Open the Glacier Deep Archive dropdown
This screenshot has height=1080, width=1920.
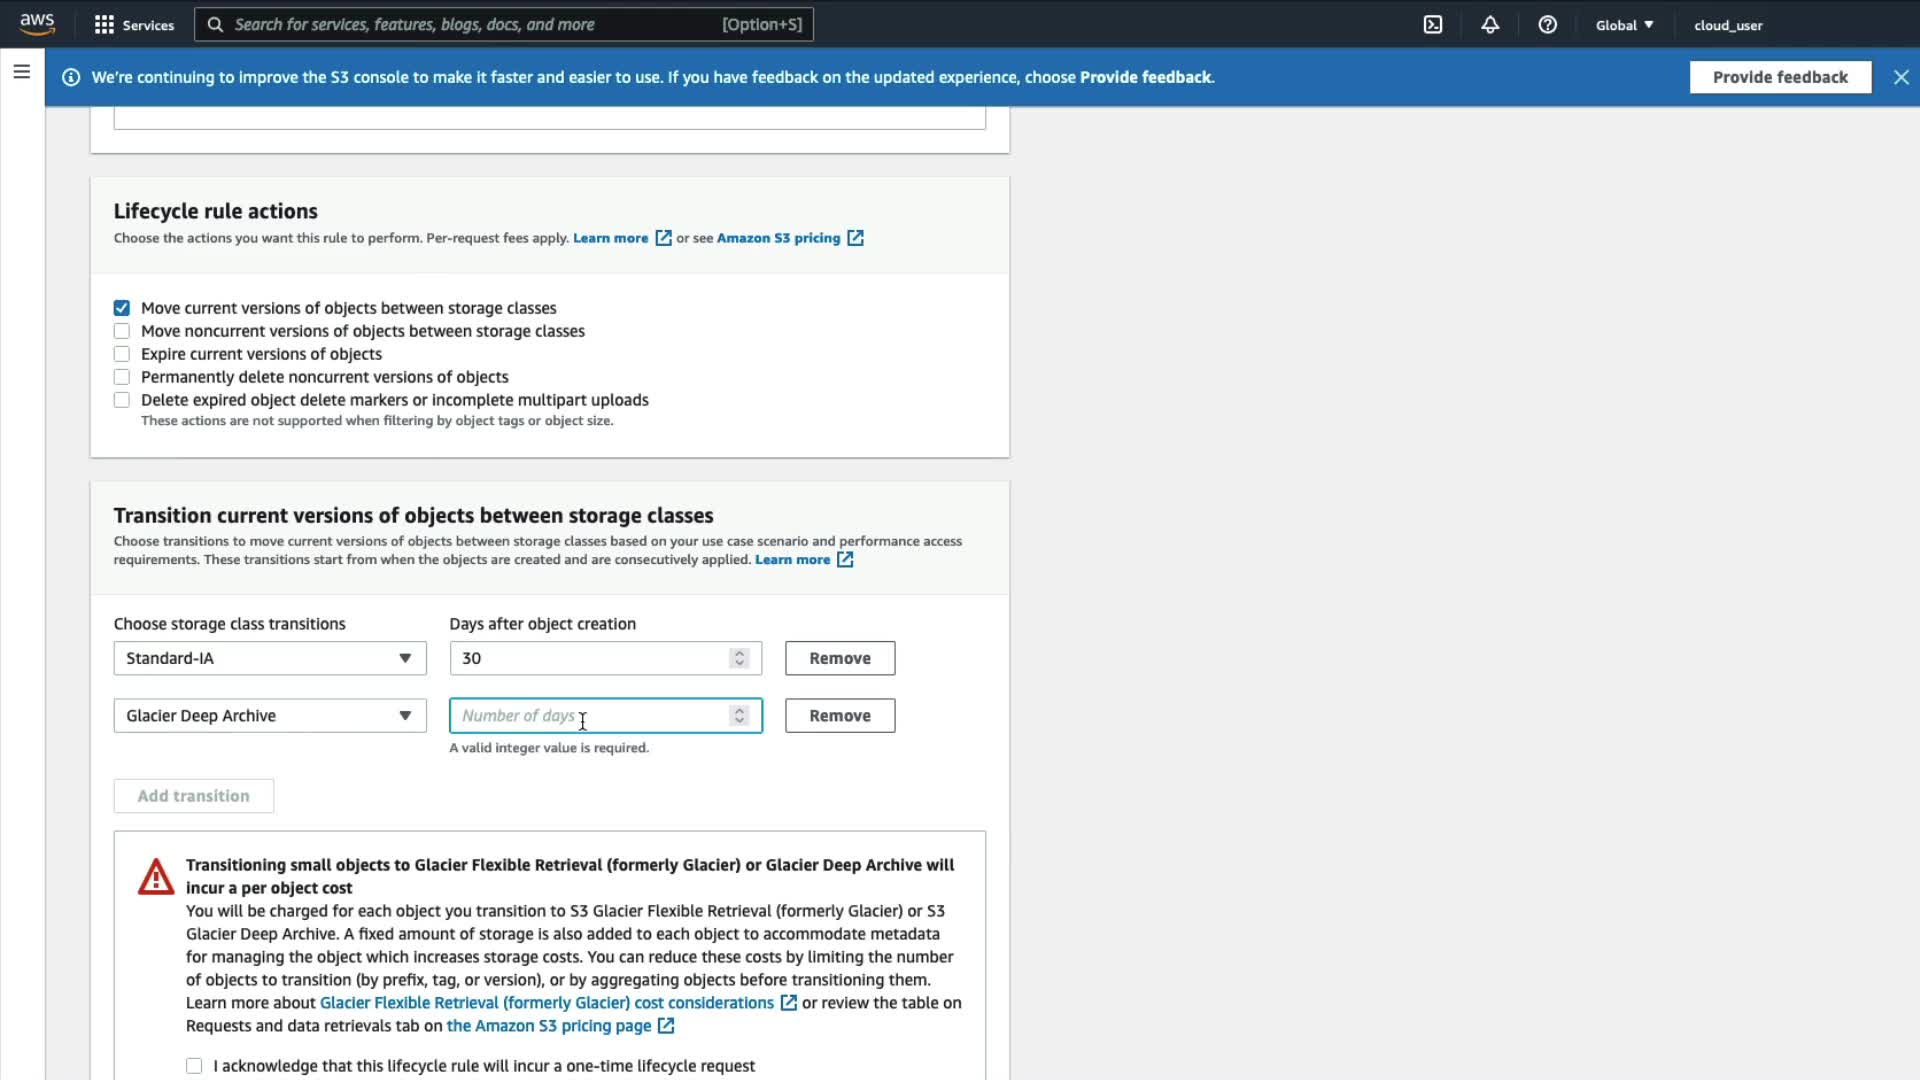tap(270, 716)
